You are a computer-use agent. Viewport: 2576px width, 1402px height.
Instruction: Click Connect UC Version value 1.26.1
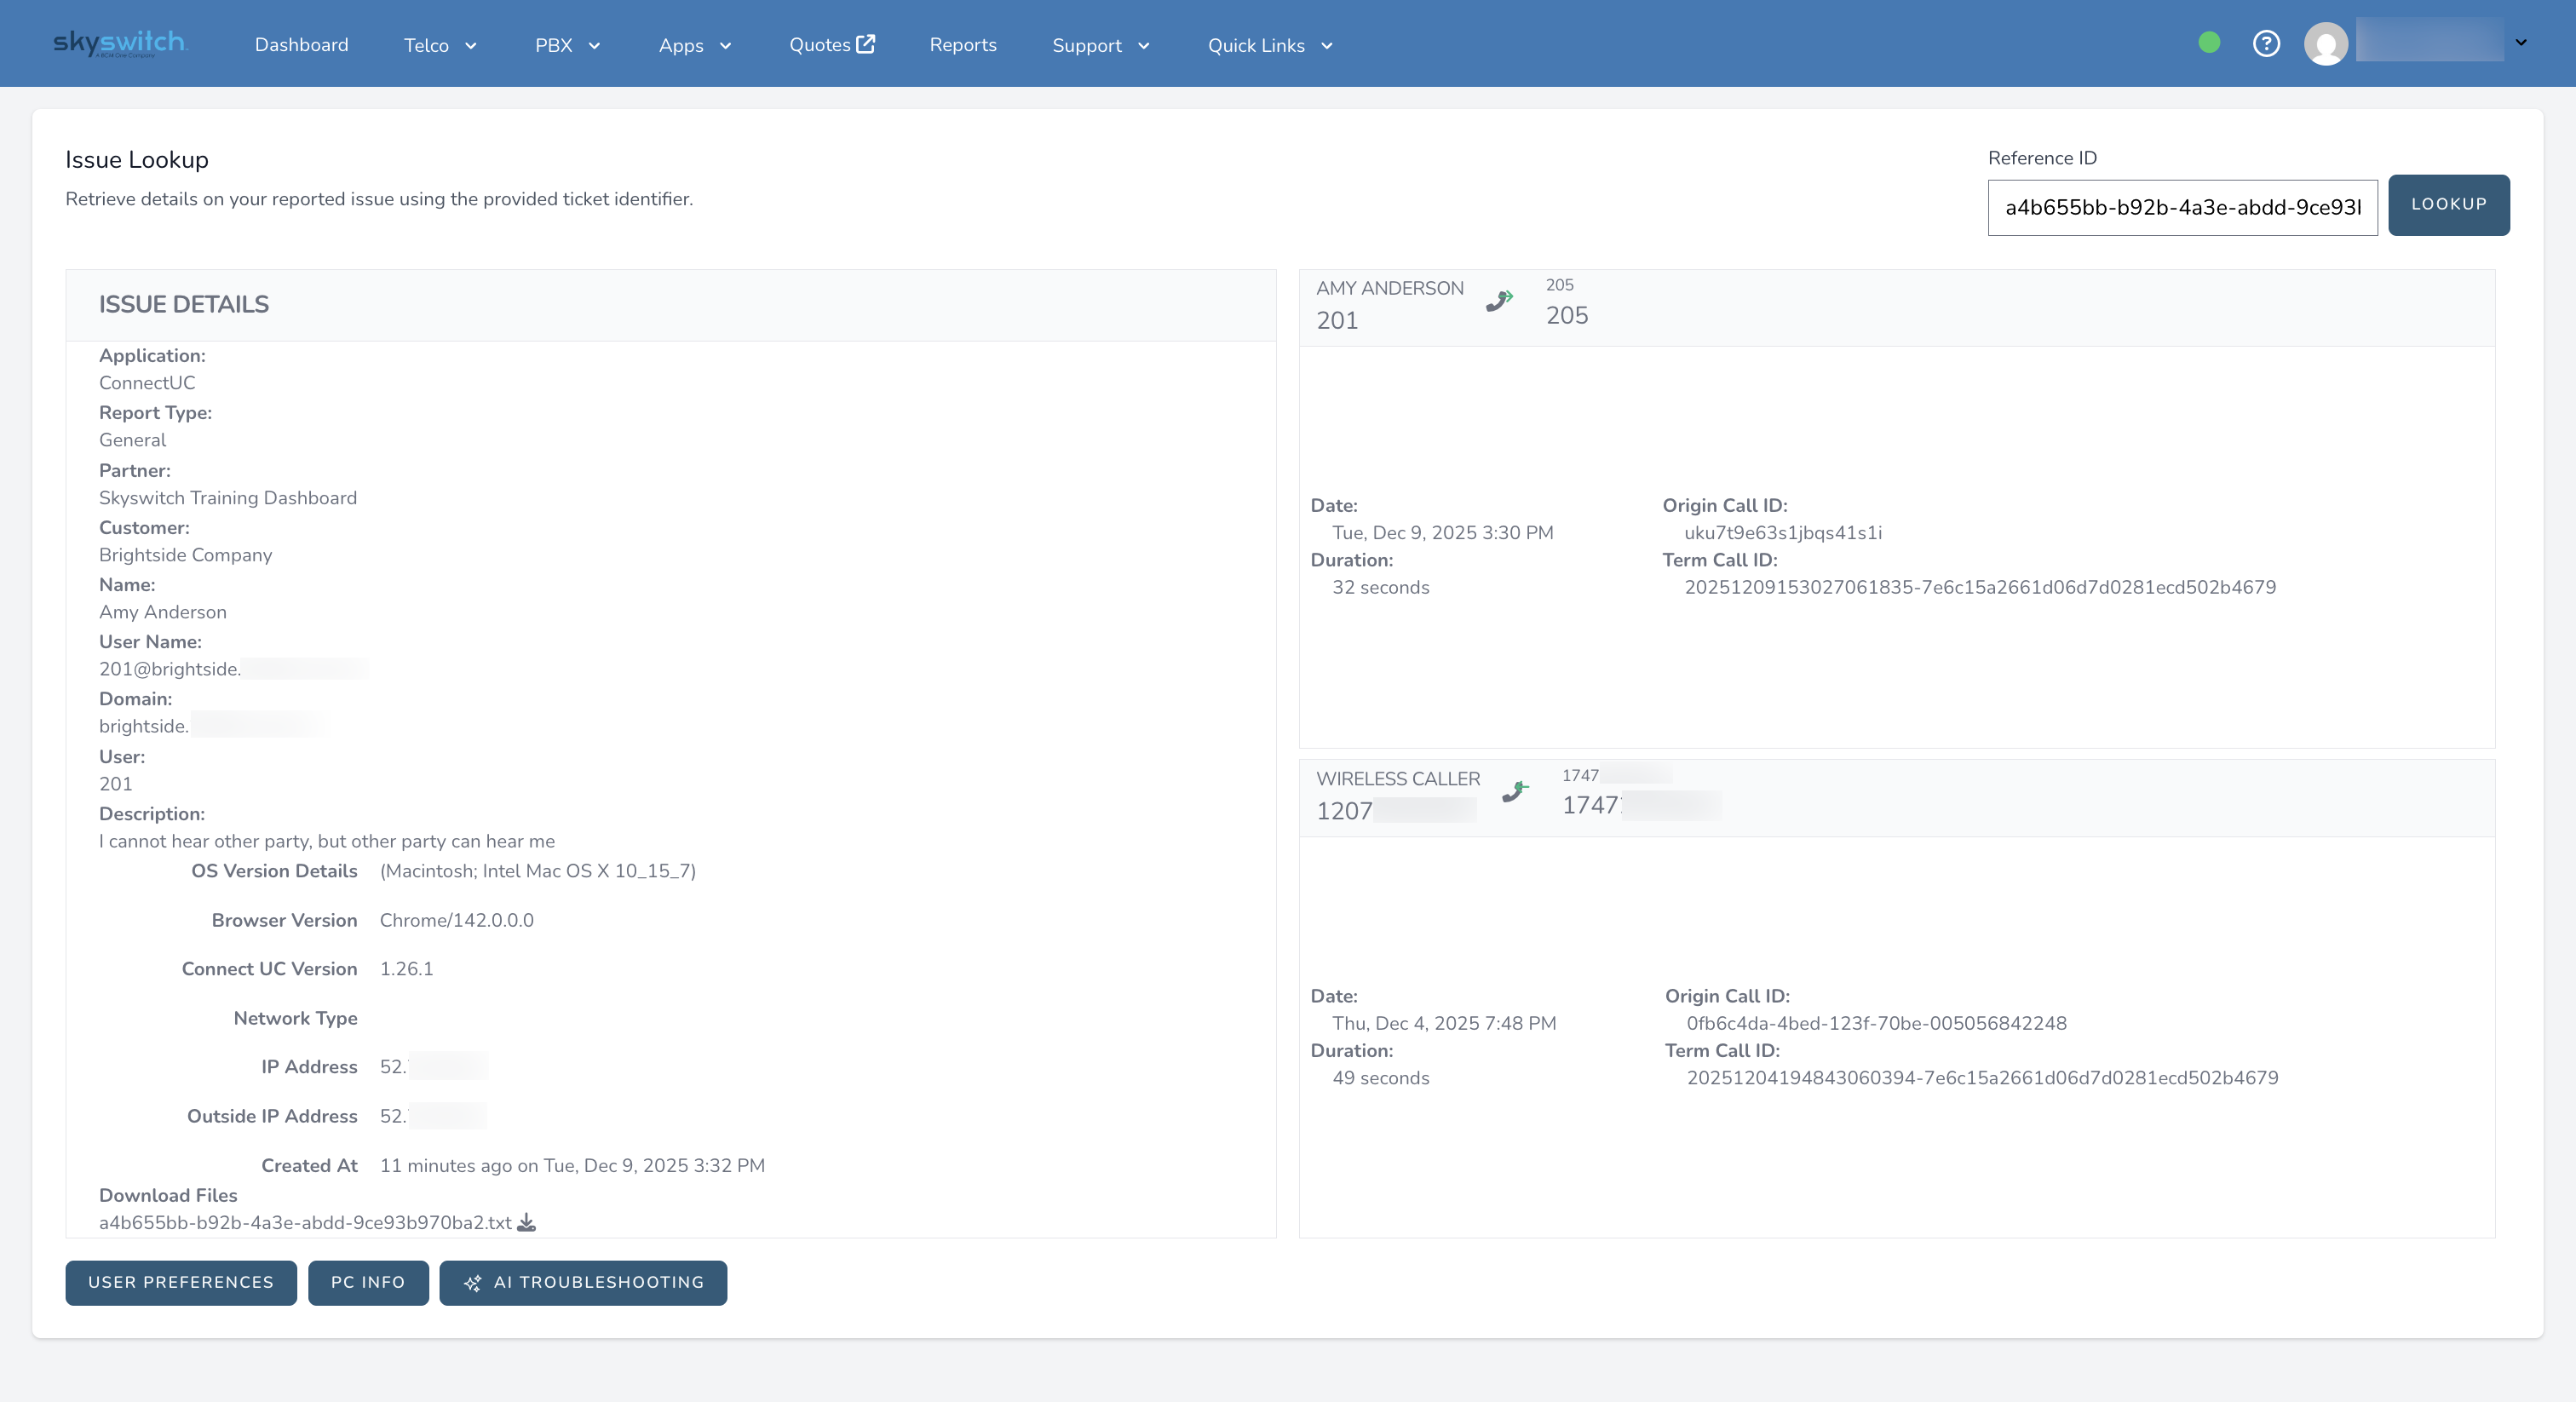point(406,969)
